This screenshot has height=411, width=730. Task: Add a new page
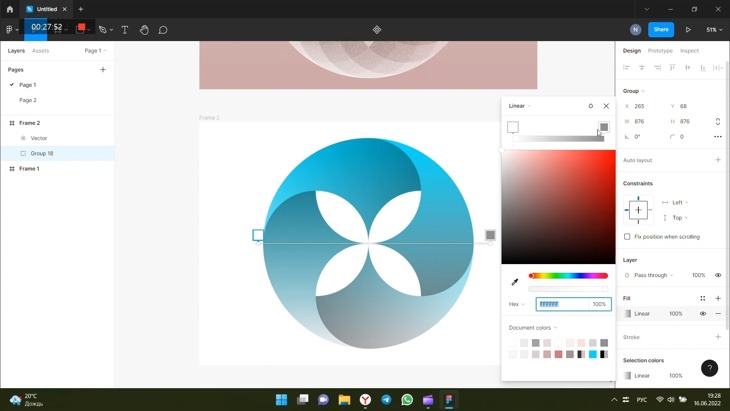103,70
